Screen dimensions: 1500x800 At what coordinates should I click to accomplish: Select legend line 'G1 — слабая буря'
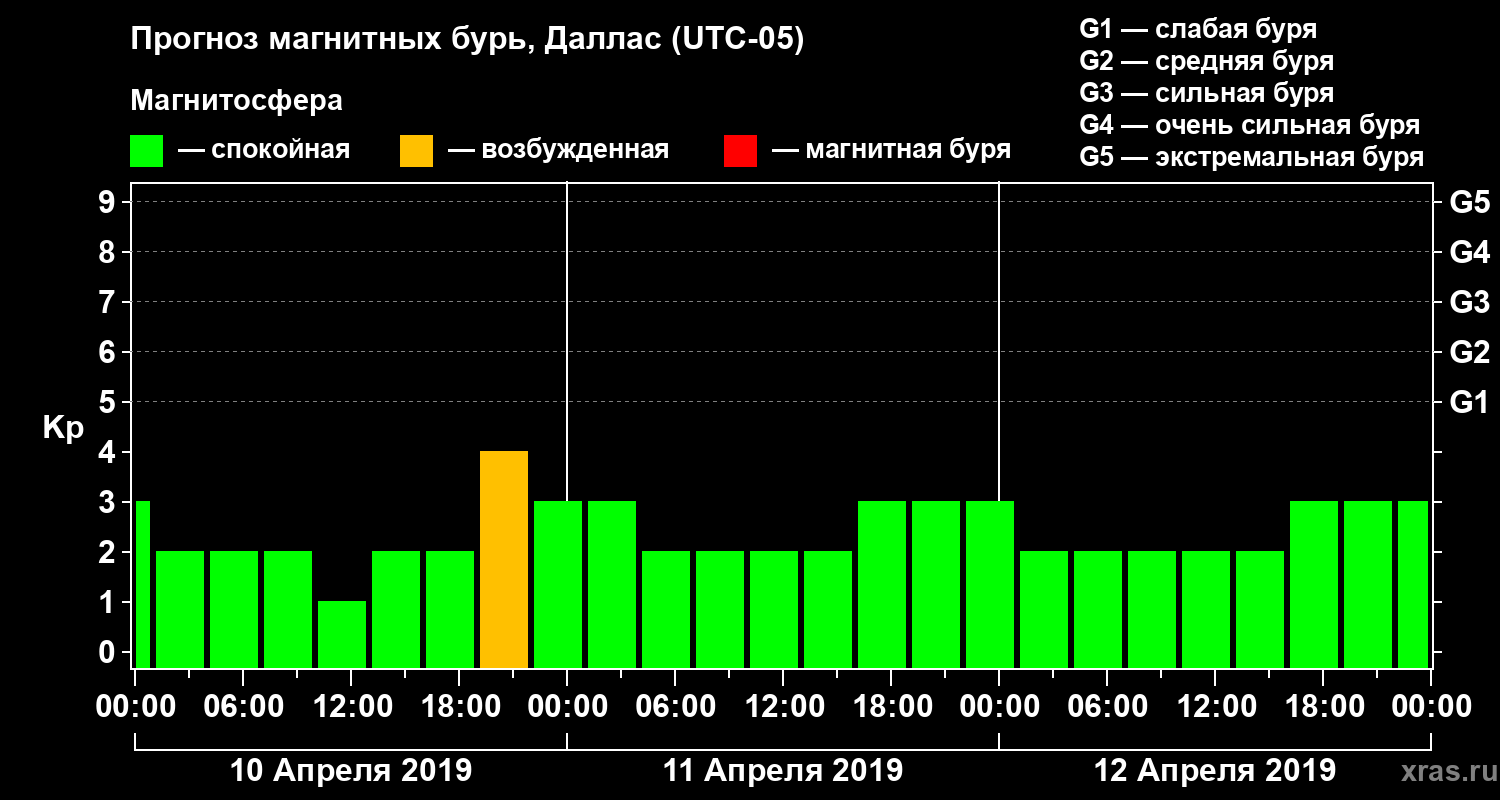(x=1198, y=28)
